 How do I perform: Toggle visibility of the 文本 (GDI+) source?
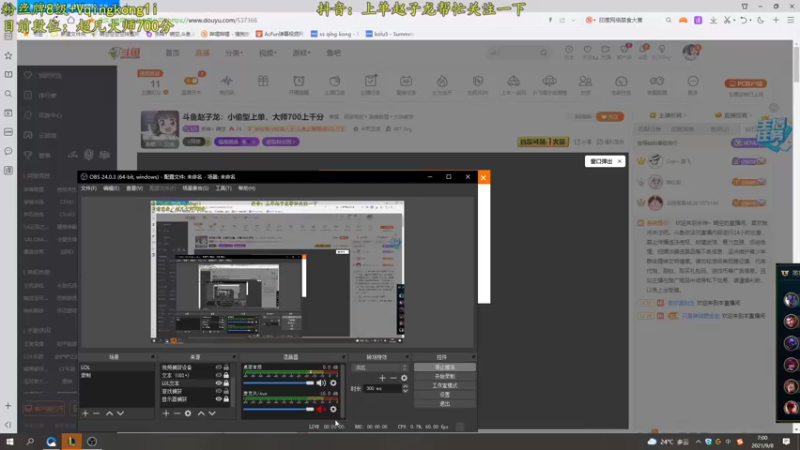tap(218, 375)
